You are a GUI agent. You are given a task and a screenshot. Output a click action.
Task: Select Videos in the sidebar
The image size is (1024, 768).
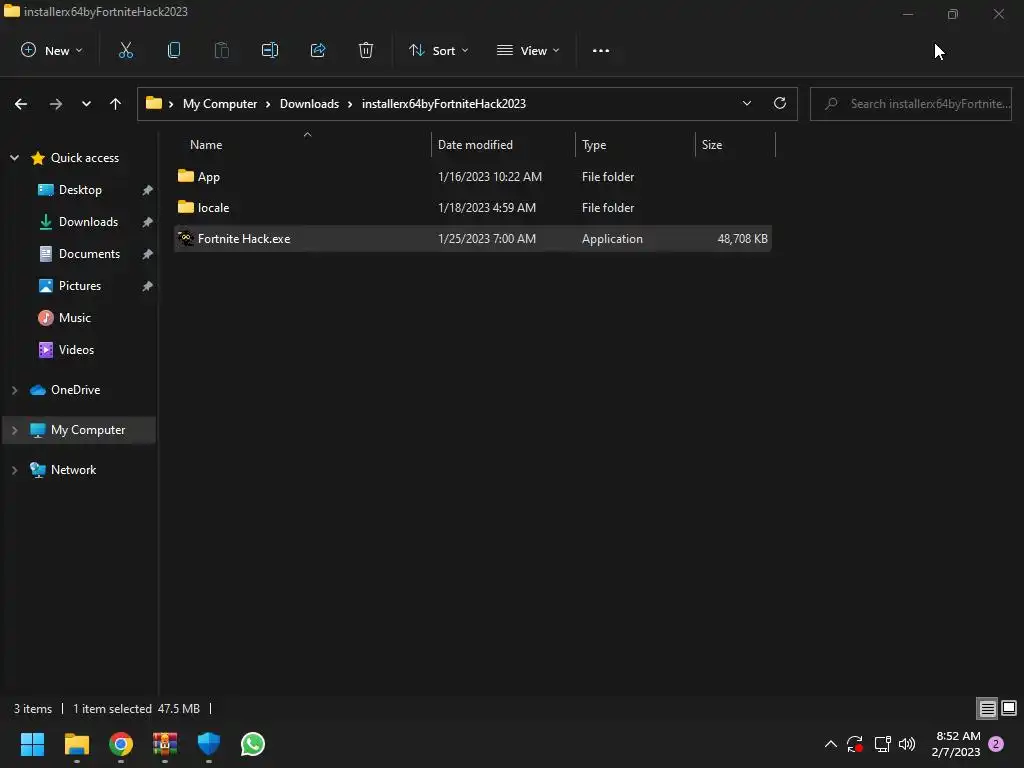pos(76,350)
